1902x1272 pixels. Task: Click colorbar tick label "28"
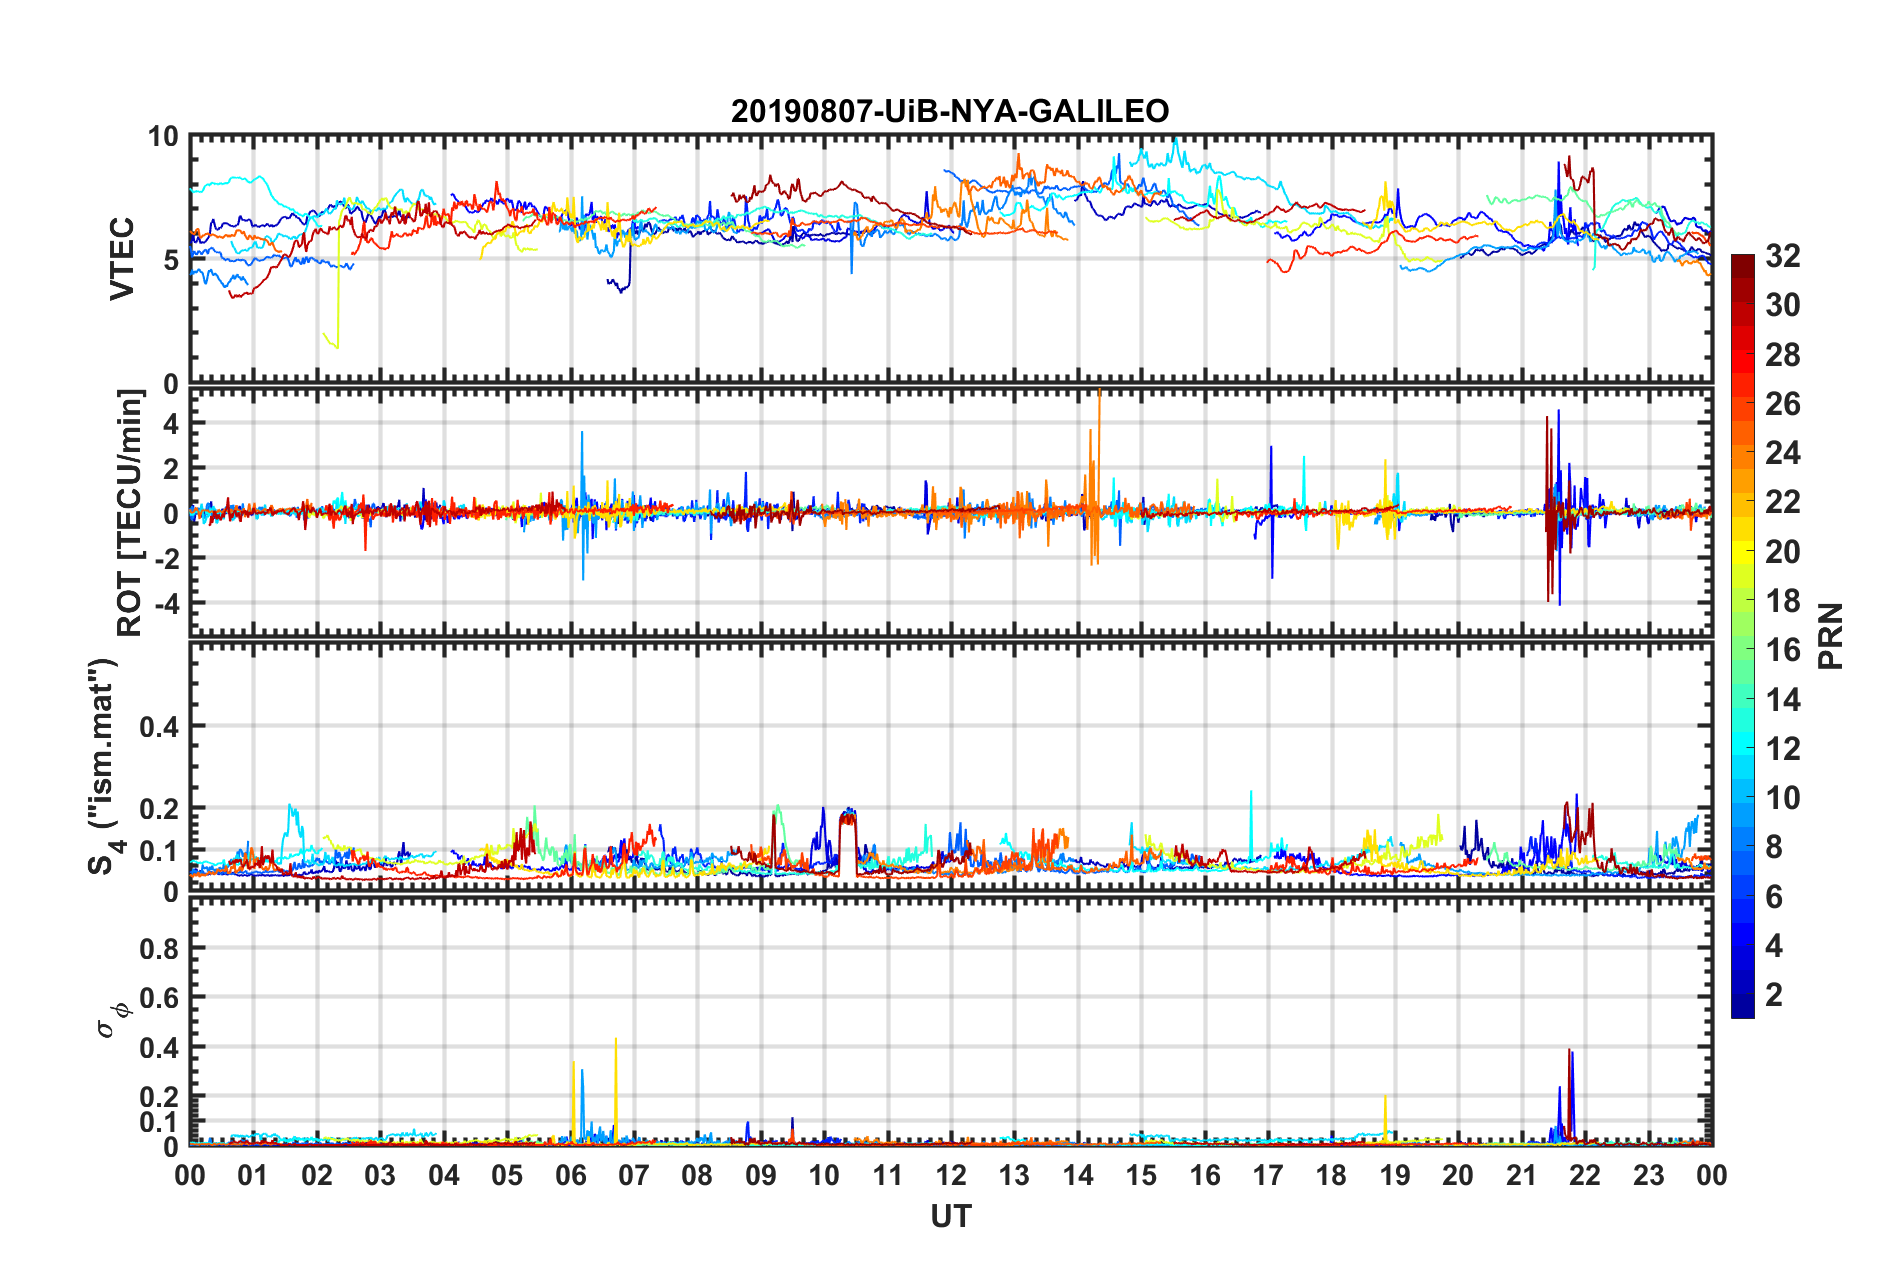(x=1783, y=355)
